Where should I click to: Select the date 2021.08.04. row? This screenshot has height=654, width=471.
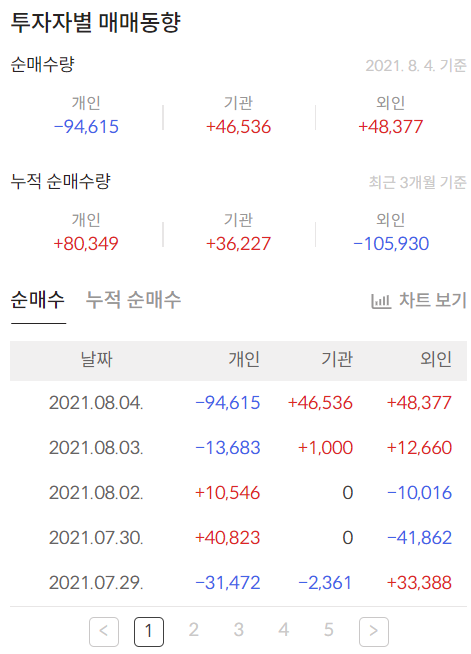click(238, 403)
